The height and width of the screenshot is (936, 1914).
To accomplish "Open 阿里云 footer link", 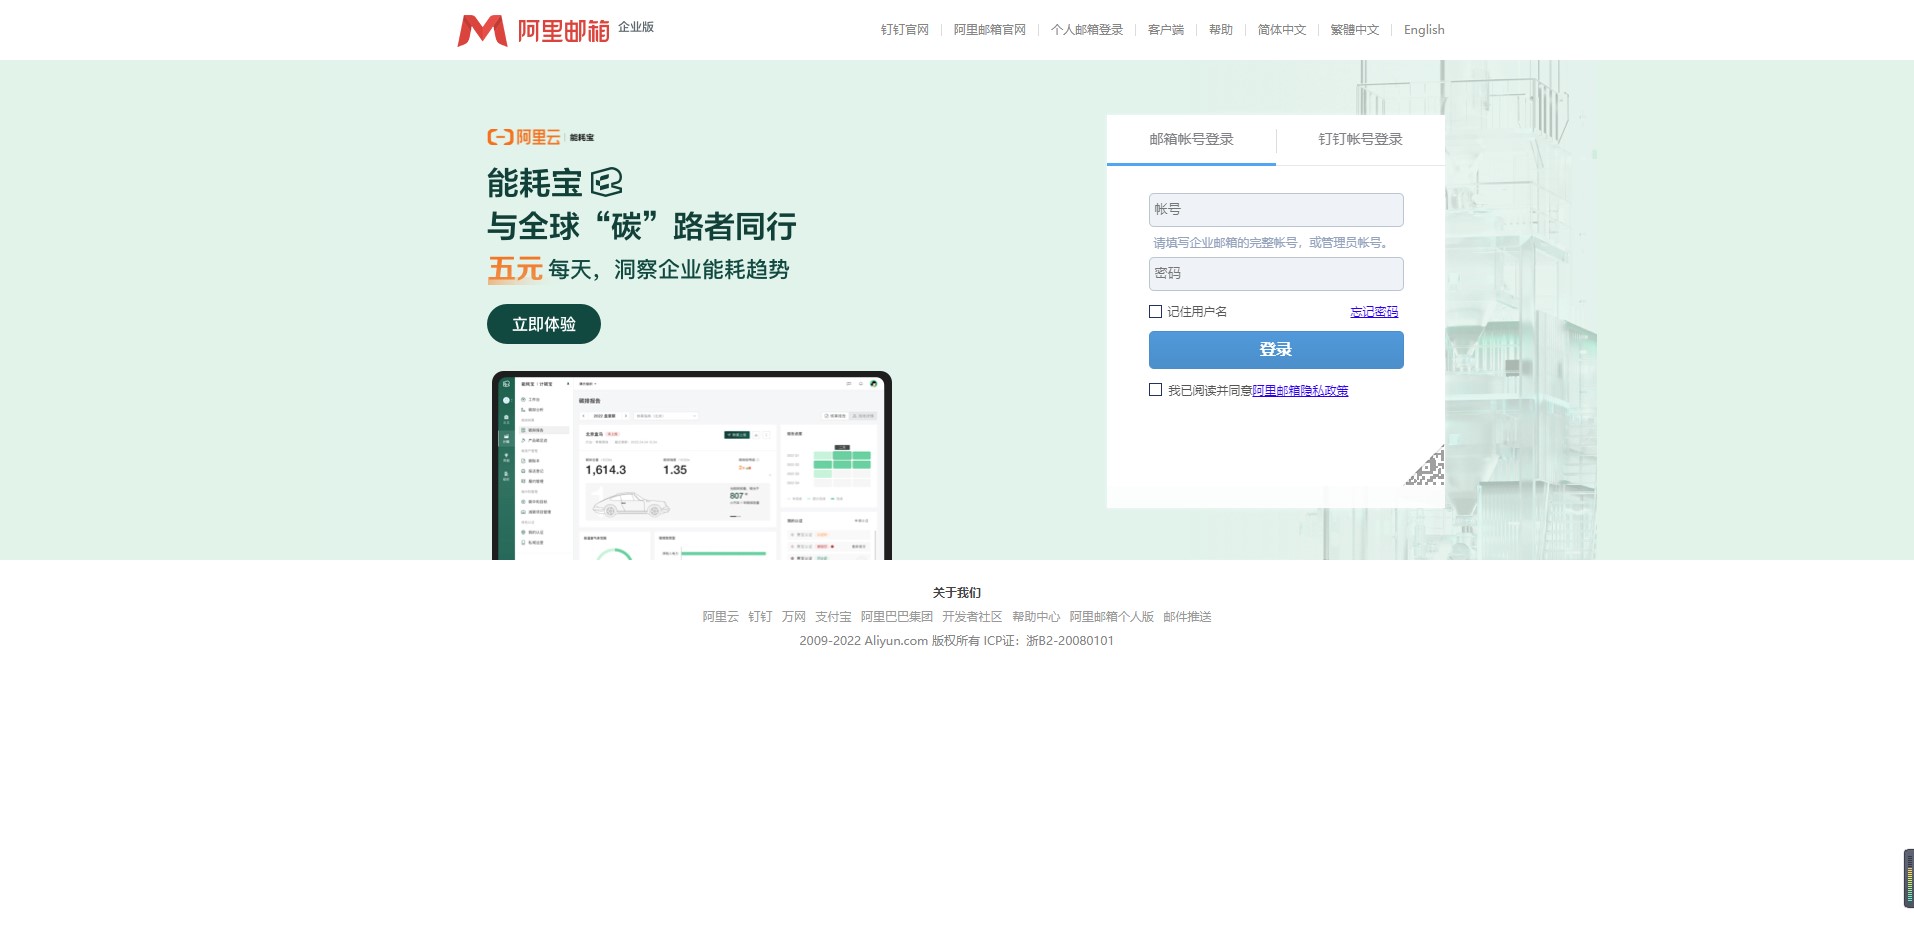I will coord(720,617).
